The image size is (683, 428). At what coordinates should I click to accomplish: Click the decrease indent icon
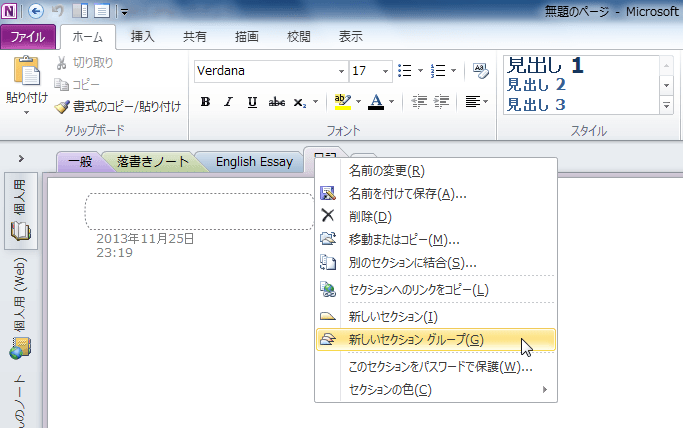click(x=419, y=102)
